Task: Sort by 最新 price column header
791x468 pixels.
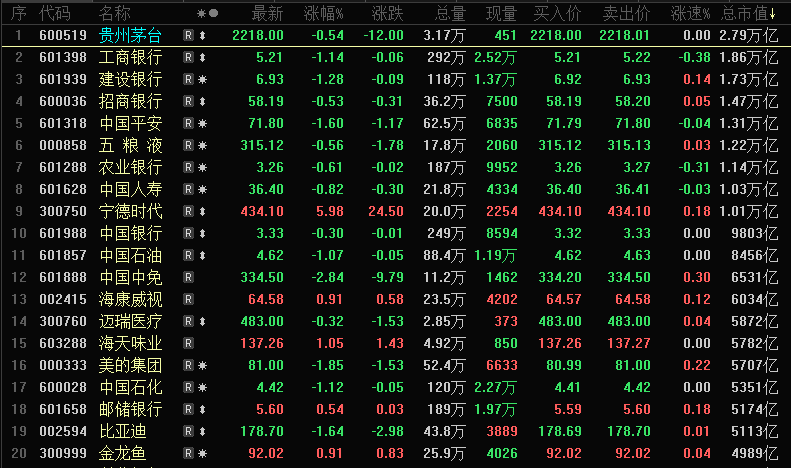Action: click(x=267, y=13)
